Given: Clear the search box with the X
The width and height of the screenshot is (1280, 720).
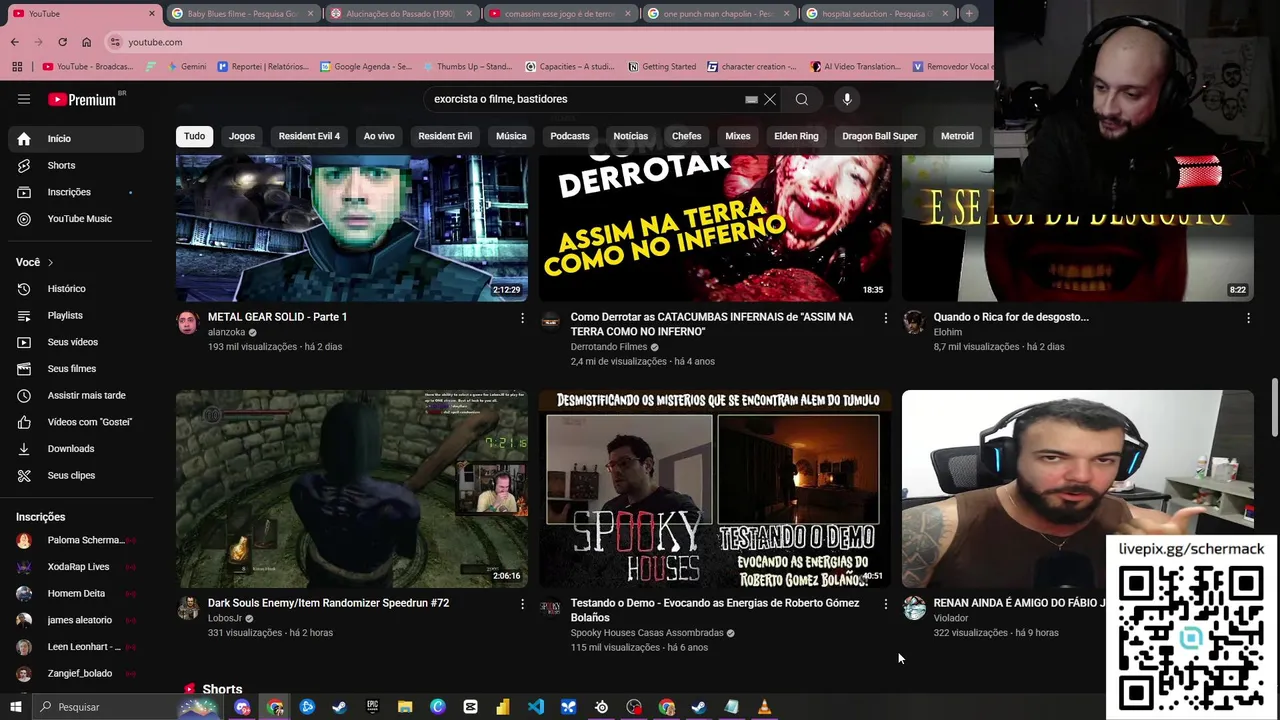Looking at the screenshot, I should coord(770,99).
